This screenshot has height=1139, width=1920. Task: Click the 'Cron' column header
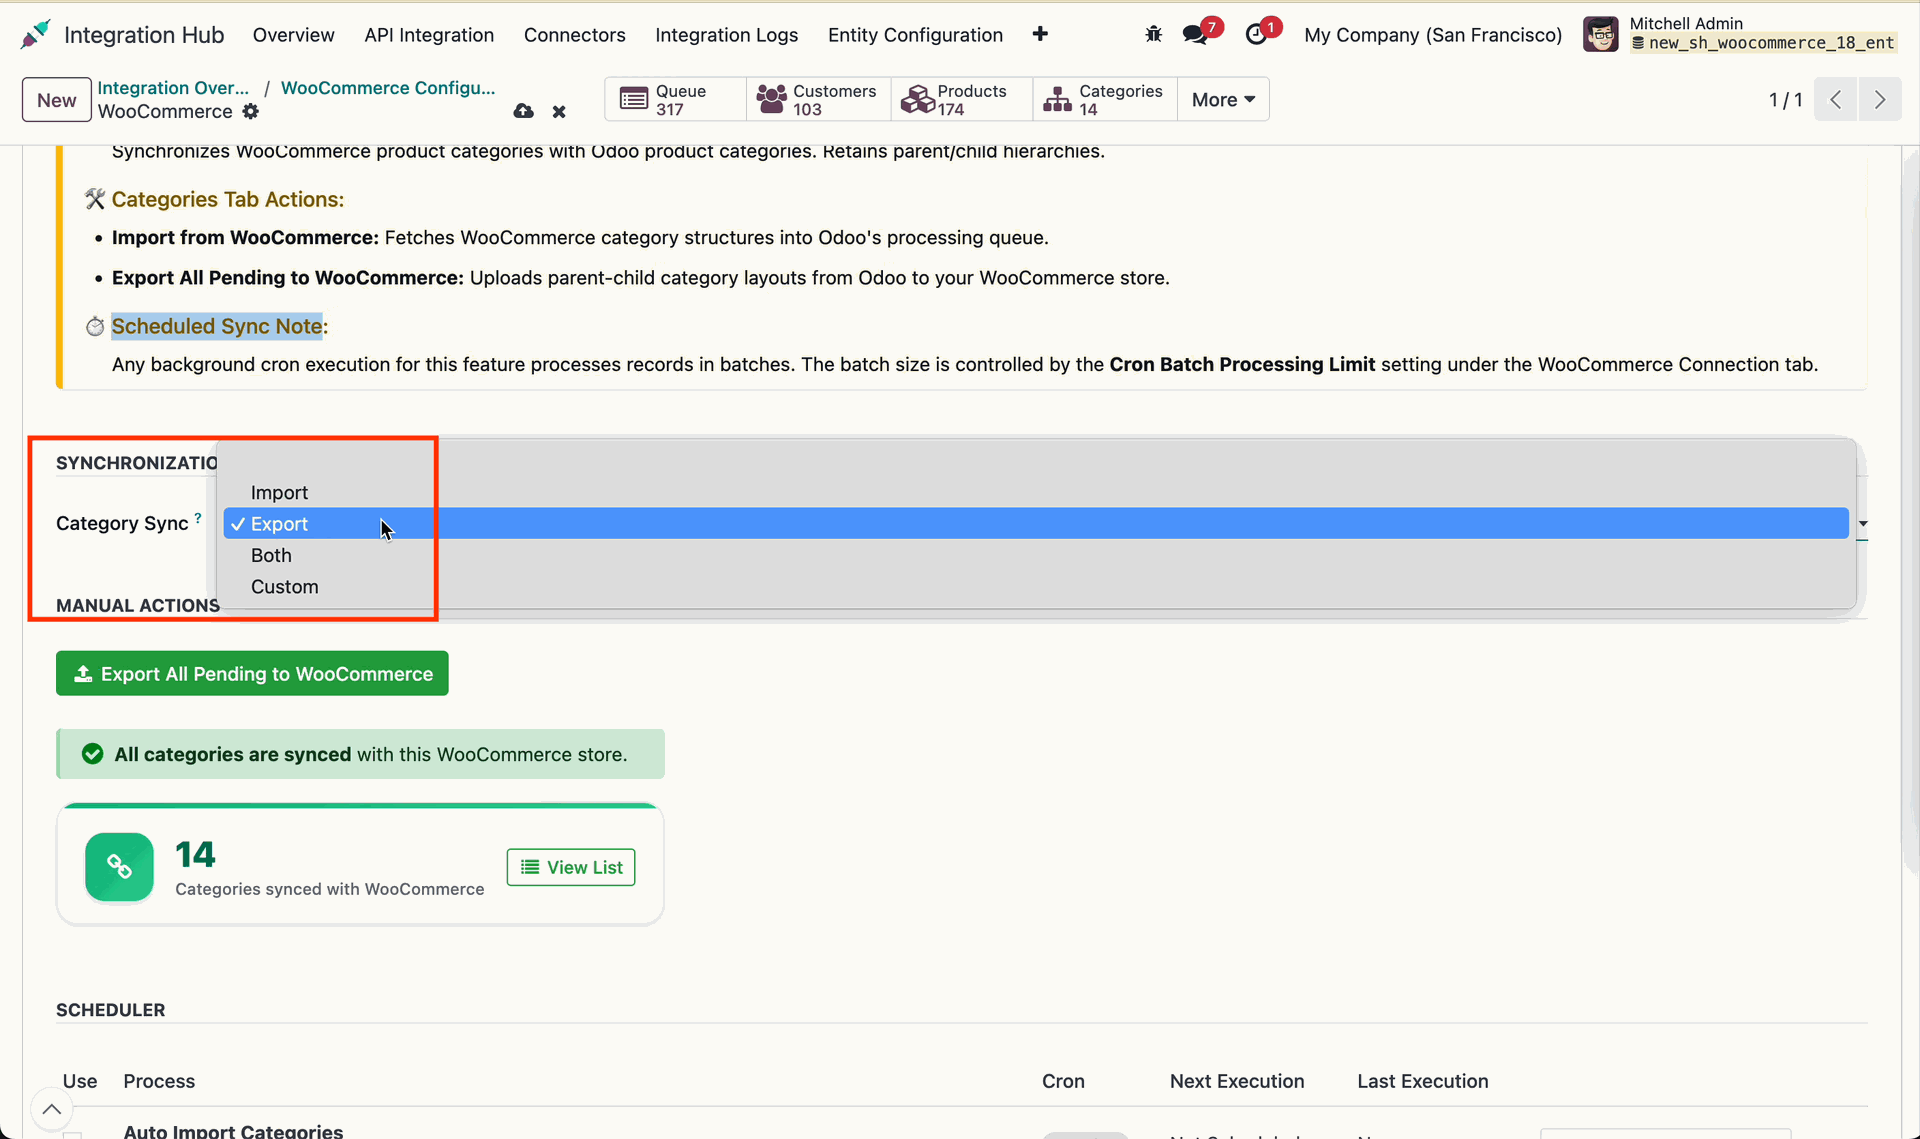pos(1063,1081)
